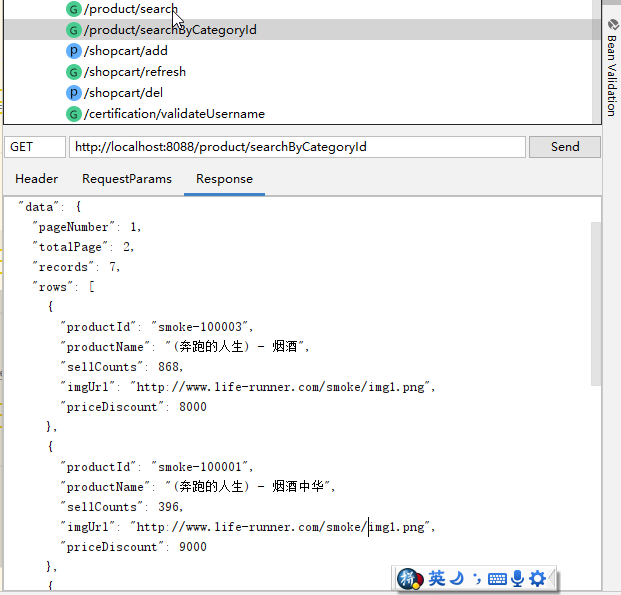Click the "pageNumber": 1 line
This screenshot has width=621, height=595.
pyautogui.click(x=87, y=227)
